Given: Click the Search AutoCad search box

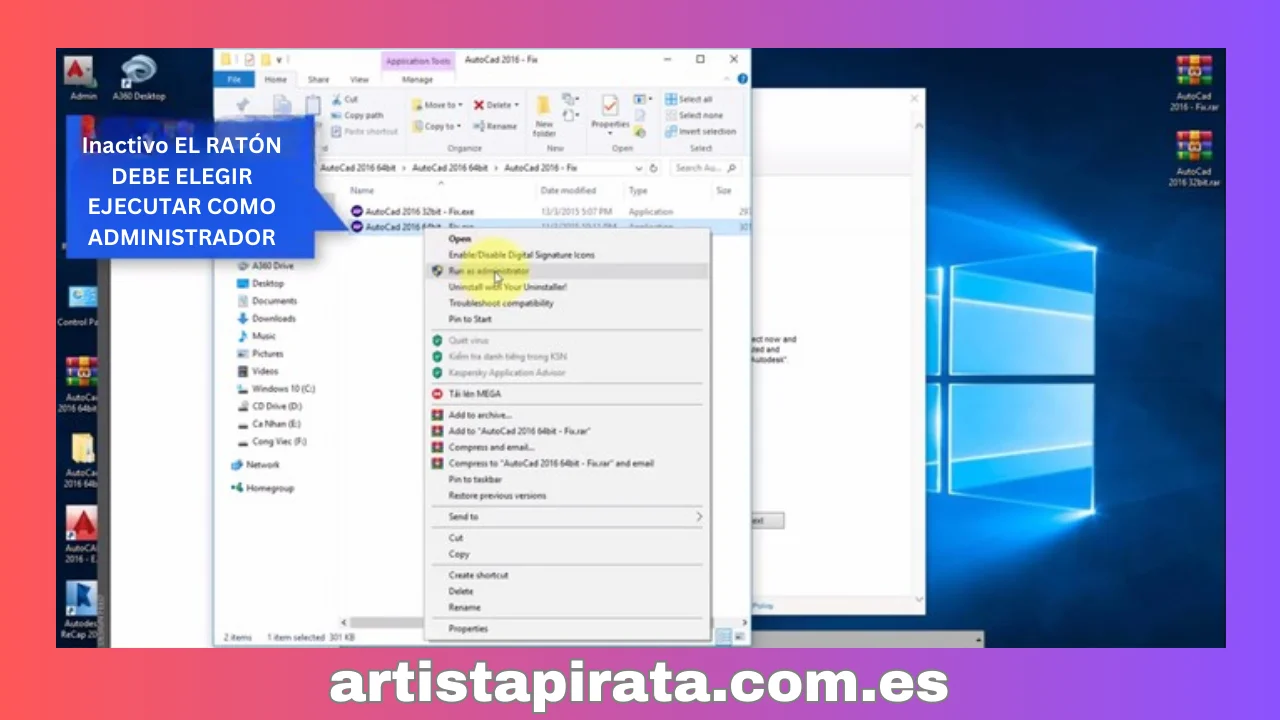Looking at the screenshot, I should (x=705, y=168).
